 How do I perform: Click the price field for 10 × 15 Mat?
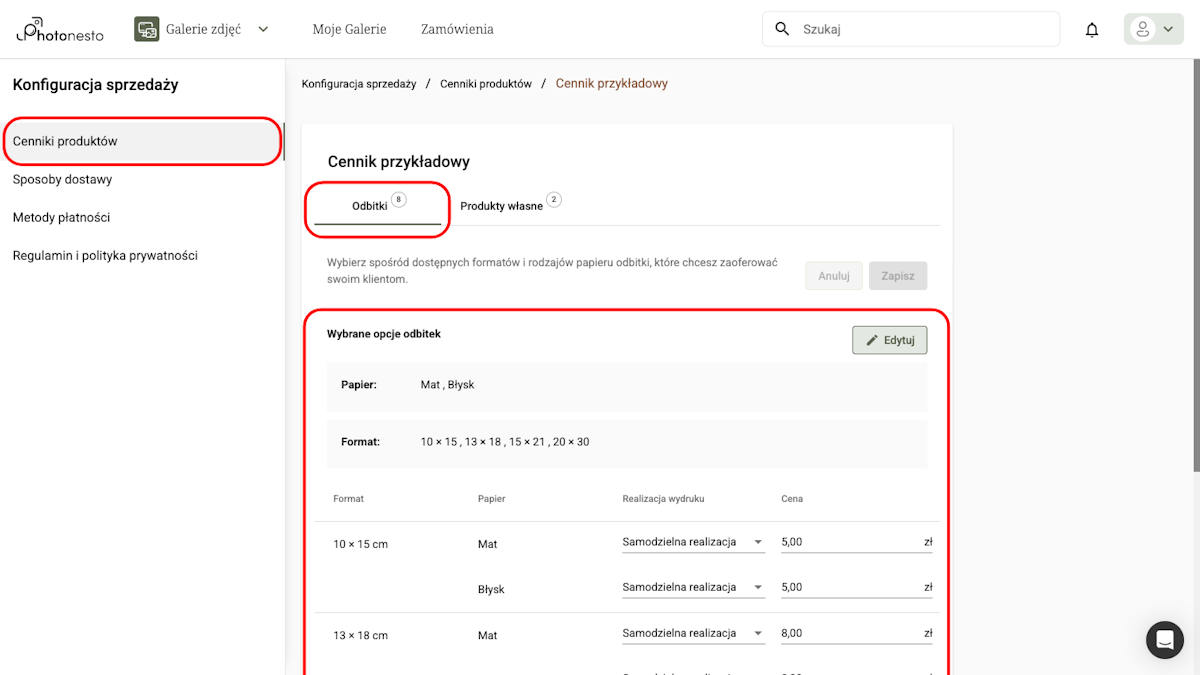850,542
